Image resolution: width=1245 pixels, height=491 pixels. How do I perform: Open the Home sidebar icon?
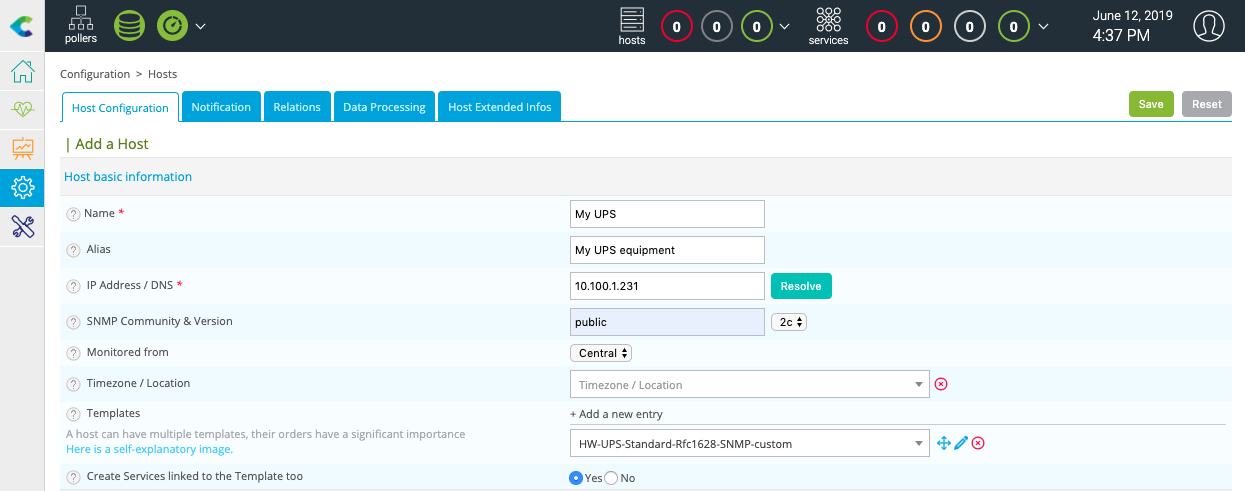pos(22,72)
